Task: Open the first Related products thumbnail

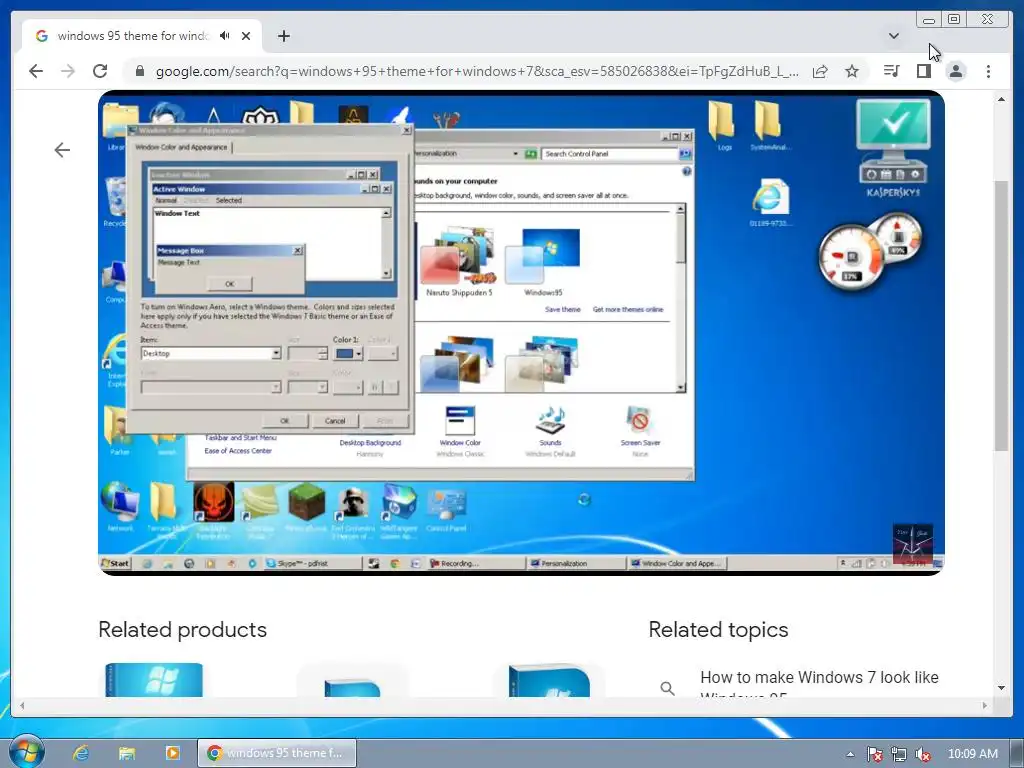Action: coord(154,679)
